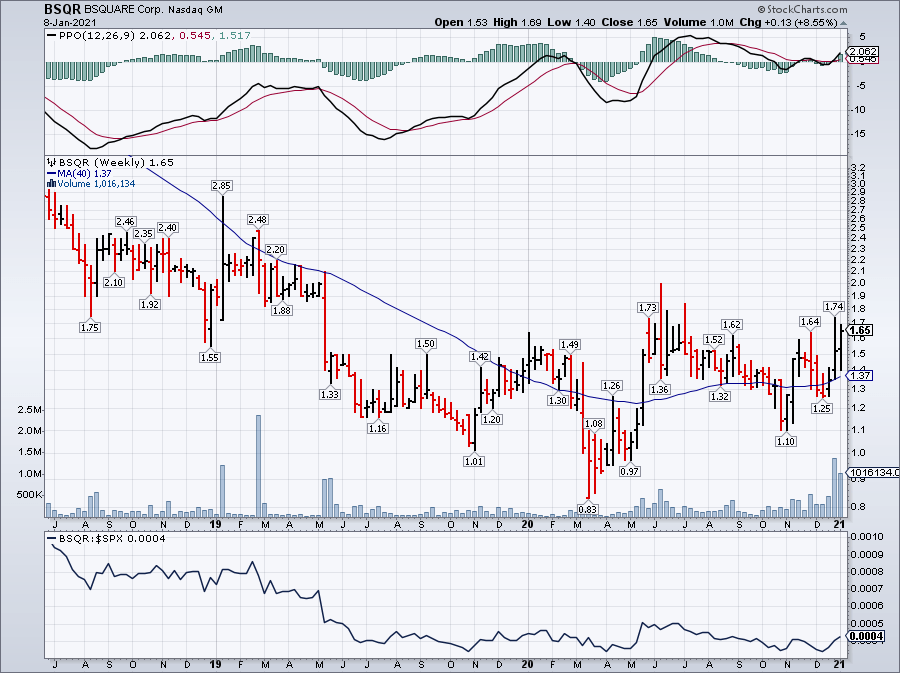The image size is (900, 673).
Task: Click the 1016134.0 volume flag on axis
Action: [874, 473]
